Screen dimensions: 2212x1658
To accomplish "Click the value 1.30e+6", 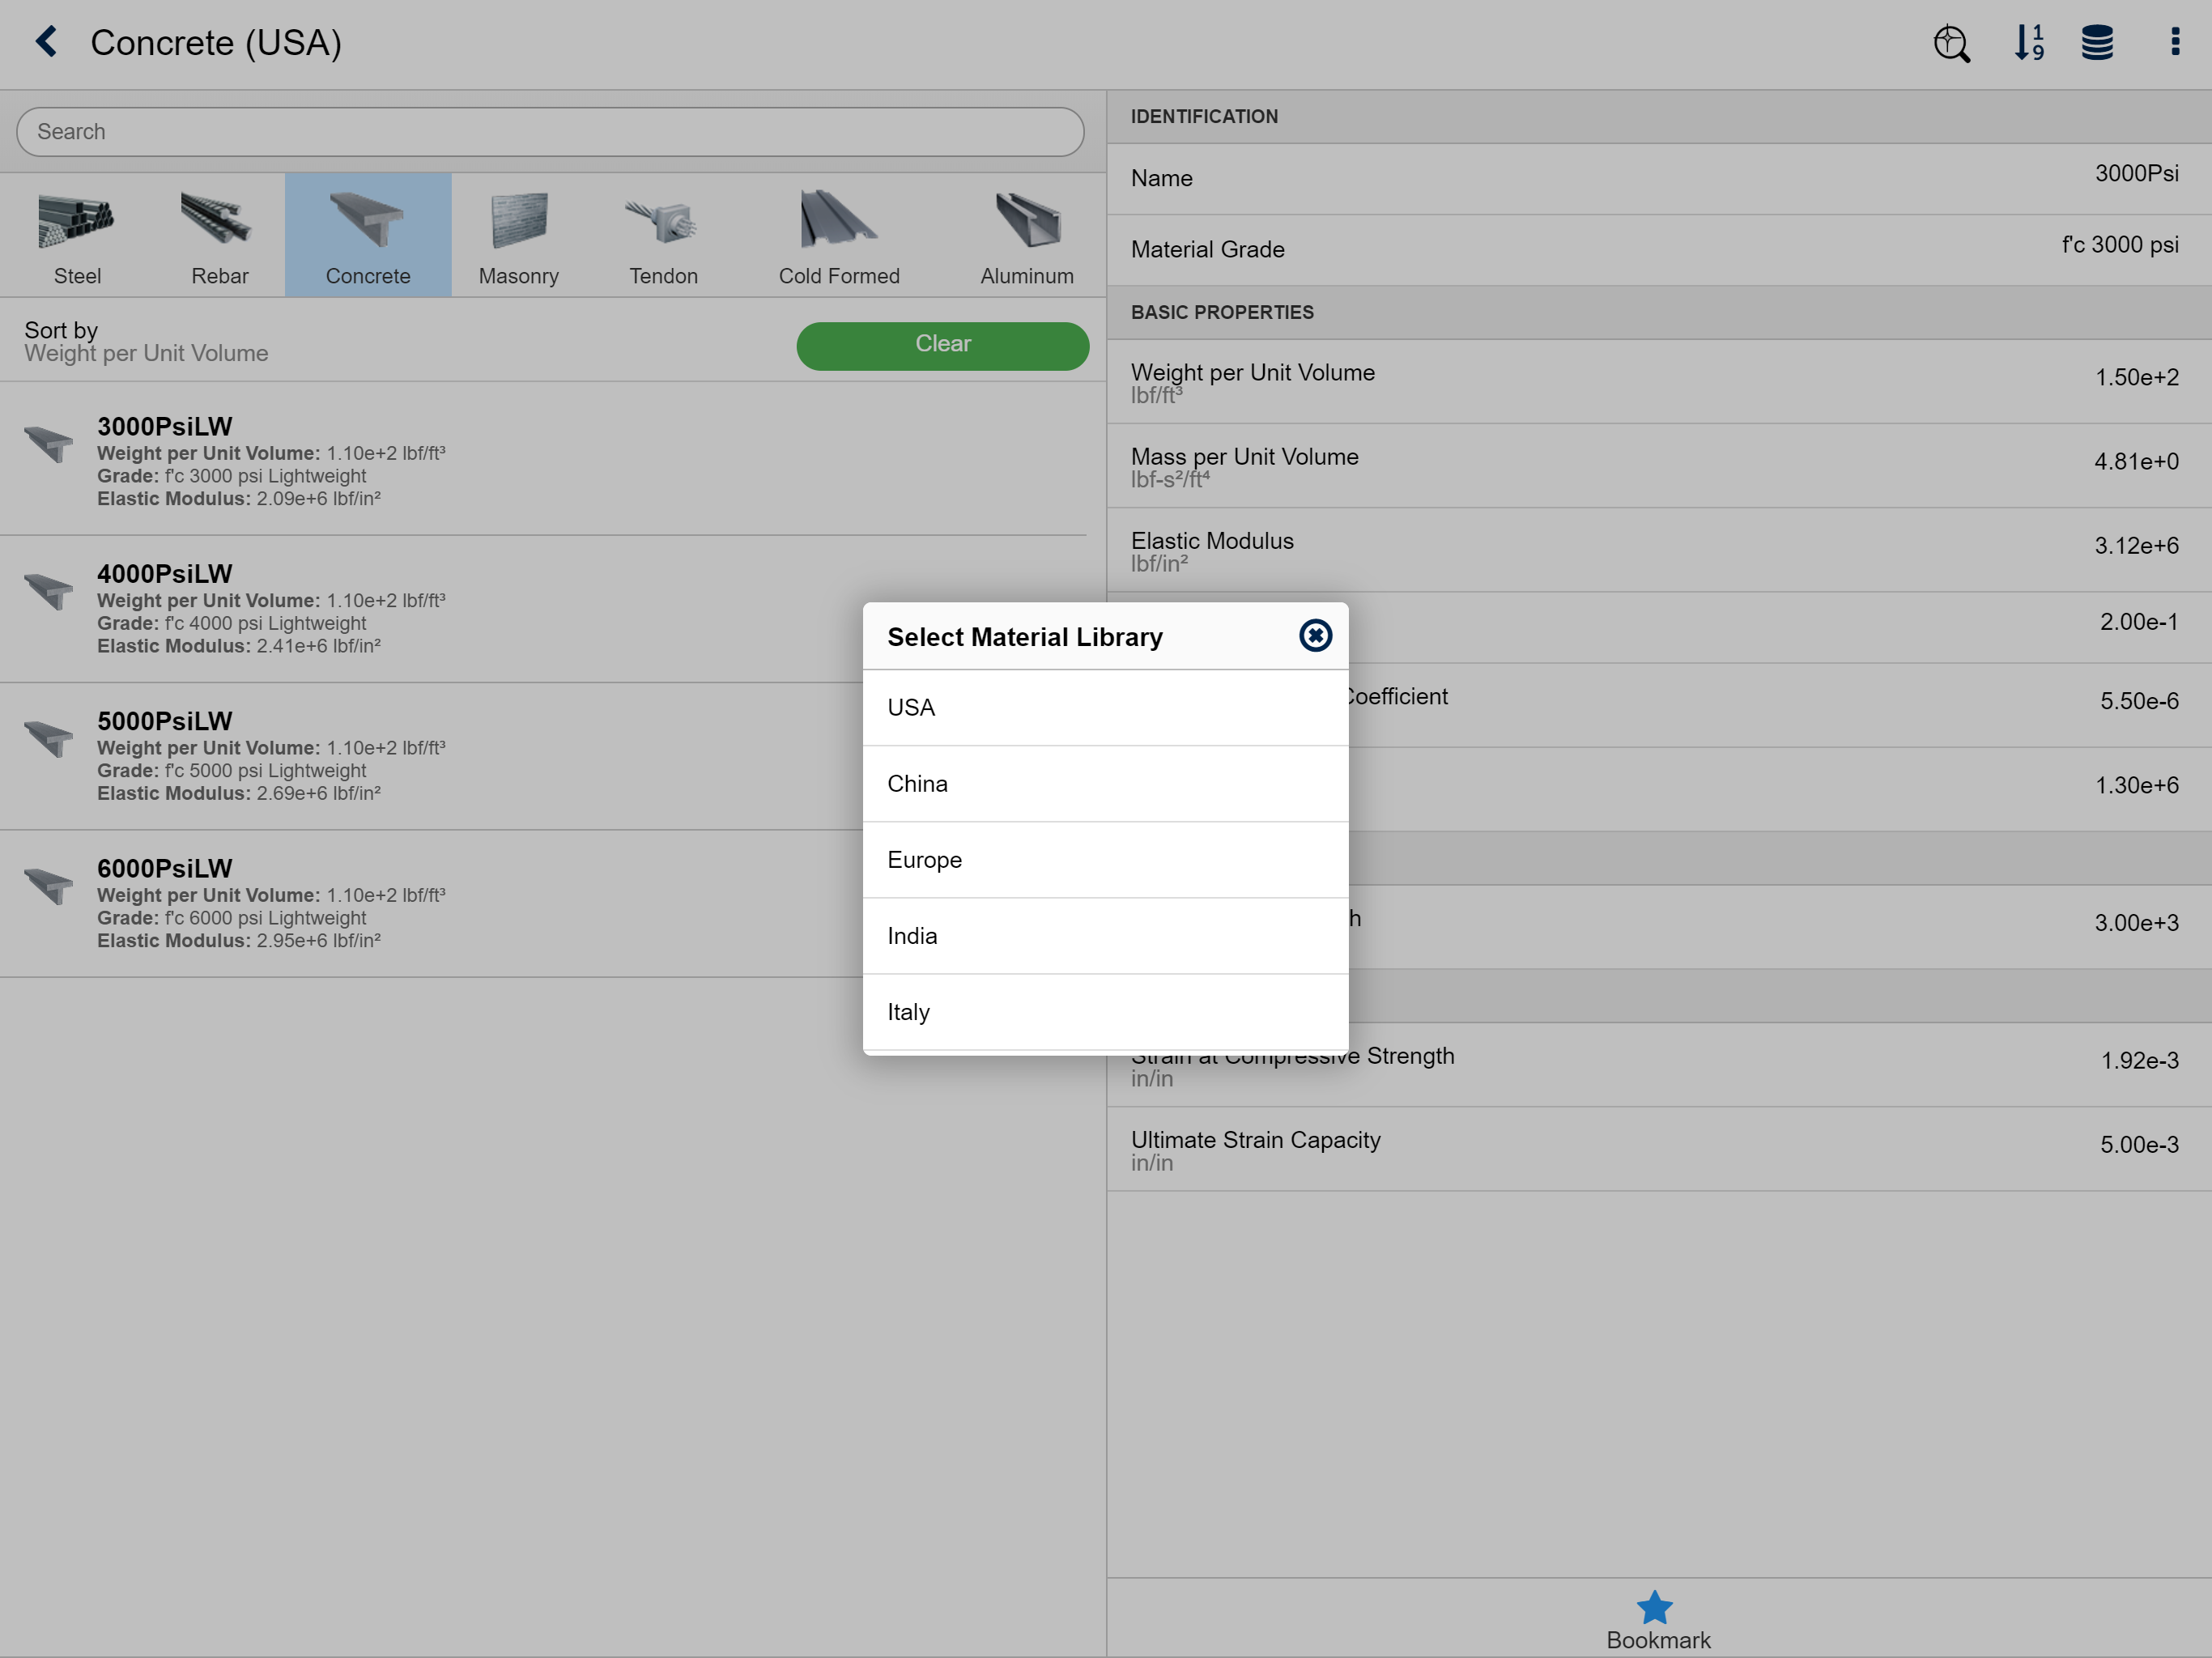I will point(2136,786).
